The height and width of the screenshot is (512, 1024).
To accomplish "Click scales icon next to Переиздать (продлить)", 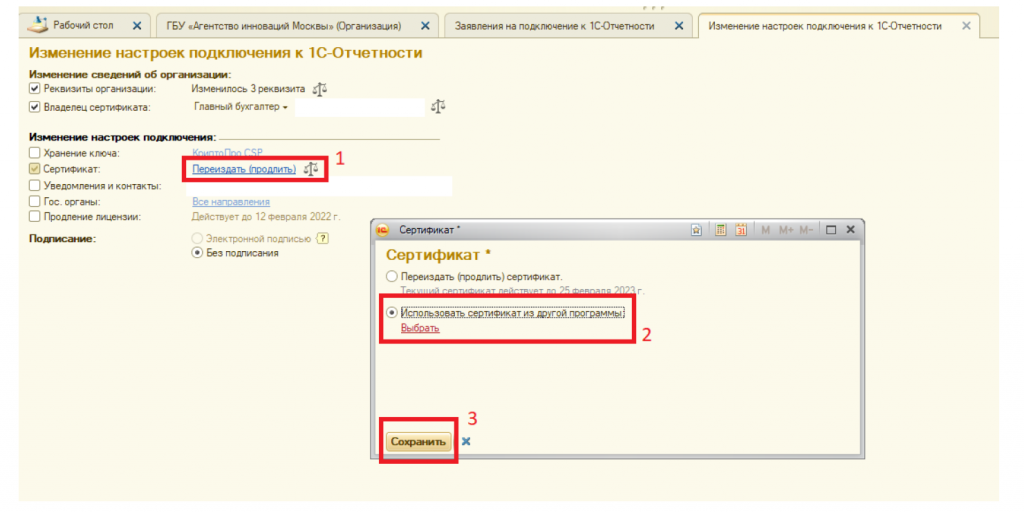I will 311,169.
